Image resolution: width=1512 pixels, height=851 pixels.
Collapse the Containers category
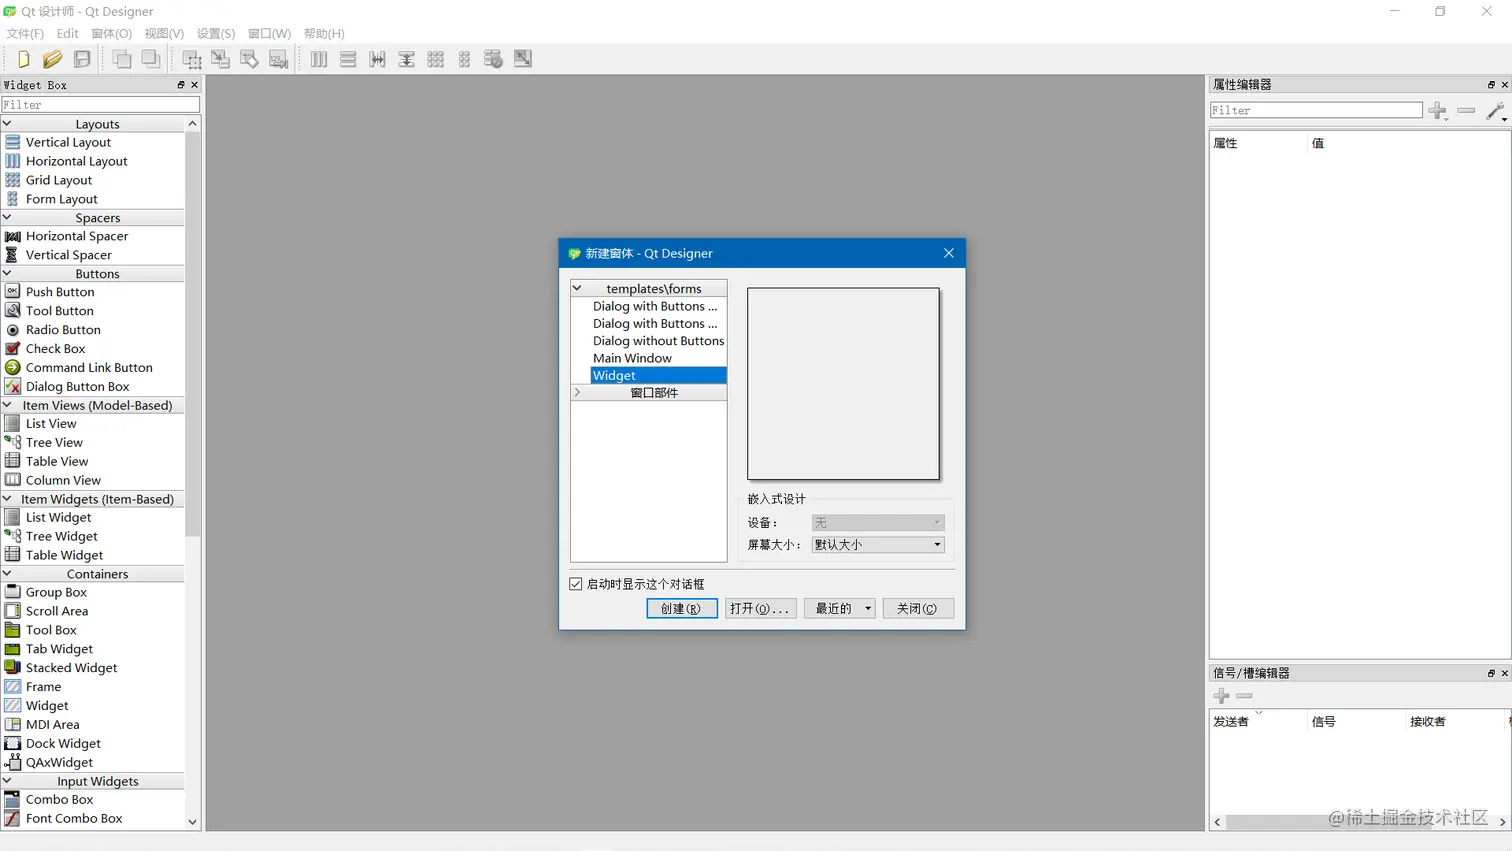click(7, 574)
